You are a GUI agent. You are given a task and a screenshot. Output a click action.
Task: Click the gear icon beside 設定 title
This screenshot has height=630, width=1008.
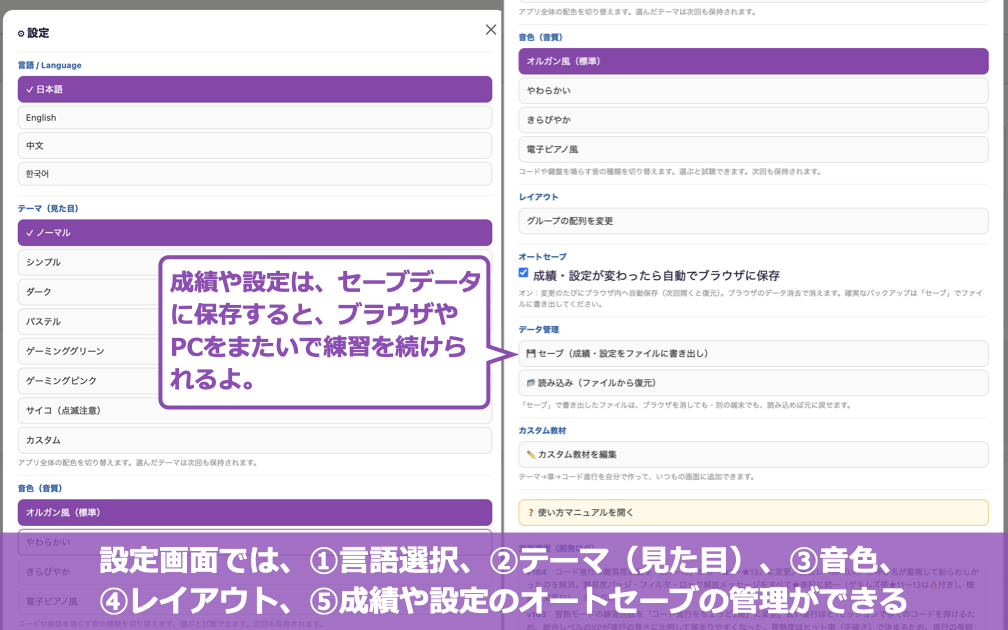tap(21, 33)
